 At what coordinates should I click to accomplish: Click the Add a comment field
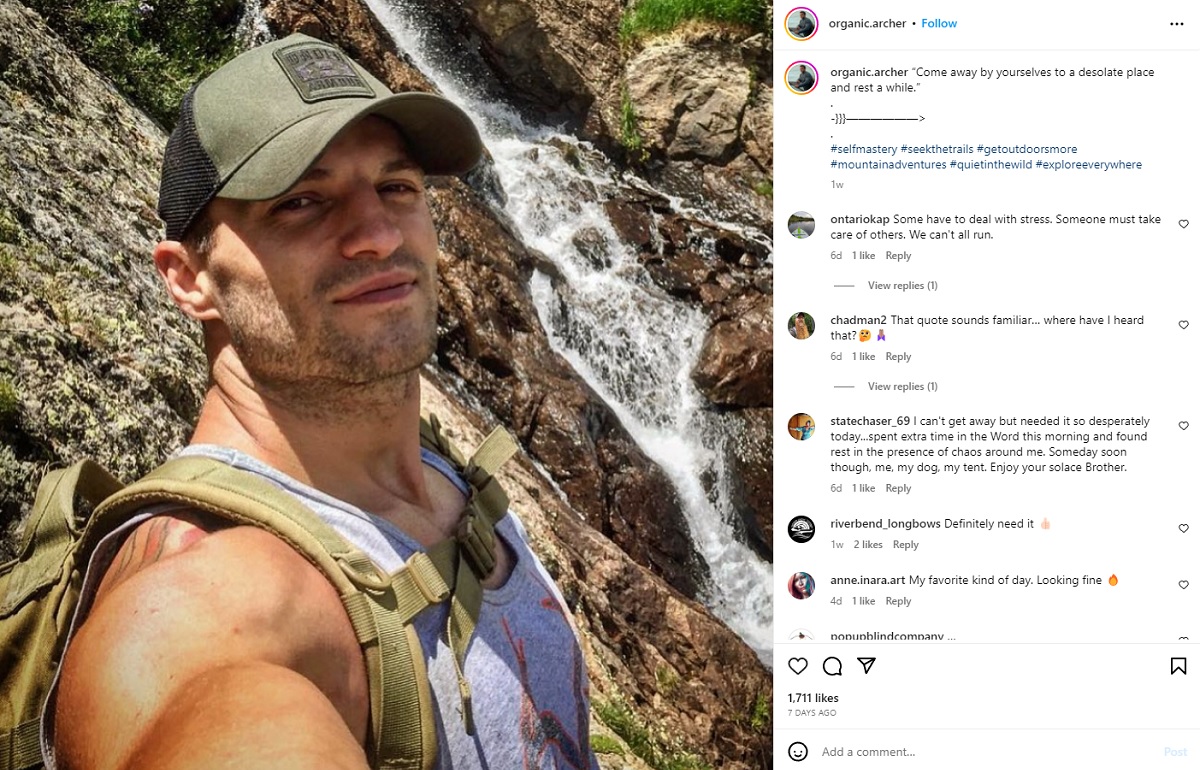[980, 751]
